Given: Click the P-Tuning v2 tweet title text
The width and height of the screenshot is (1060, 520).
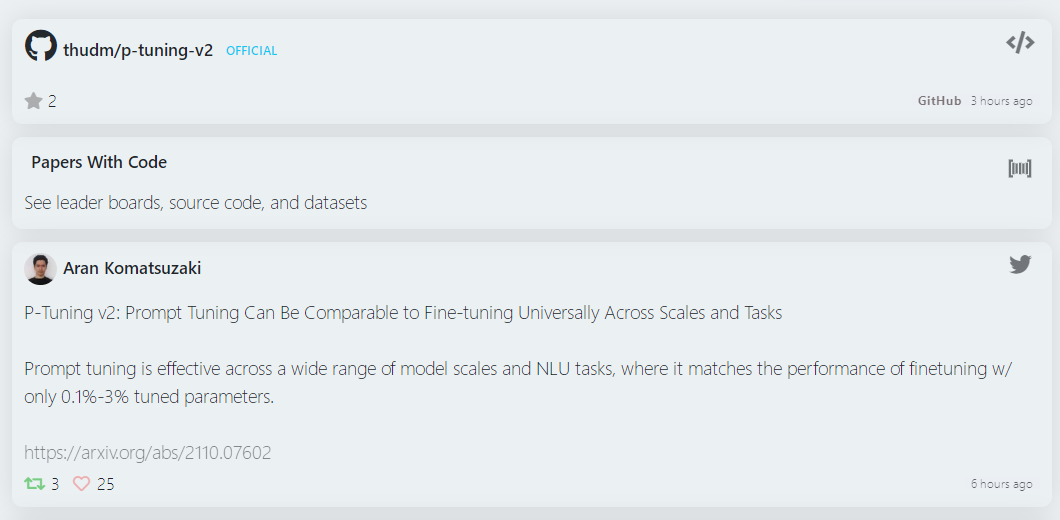Looking at the screenshot, I should (x=403, y=313).
